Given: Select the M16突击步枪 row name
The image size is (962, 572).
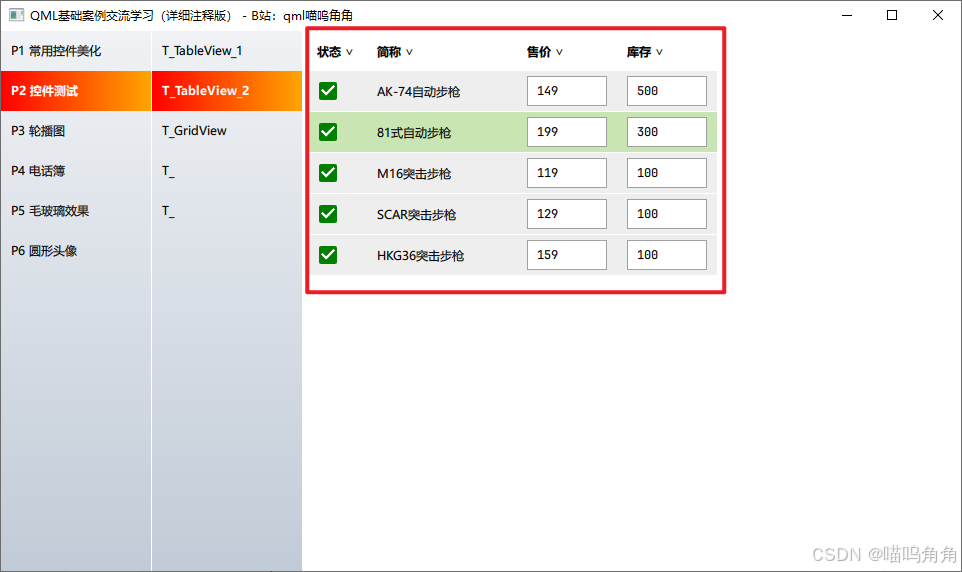Looking at the screenshot, I should click(414, 174).
